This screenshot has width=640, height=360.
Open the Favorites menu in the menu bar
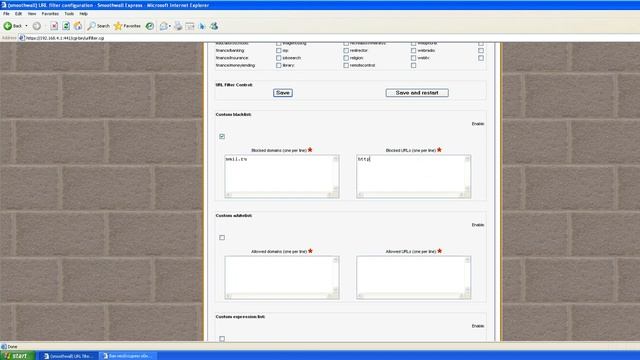50,14
